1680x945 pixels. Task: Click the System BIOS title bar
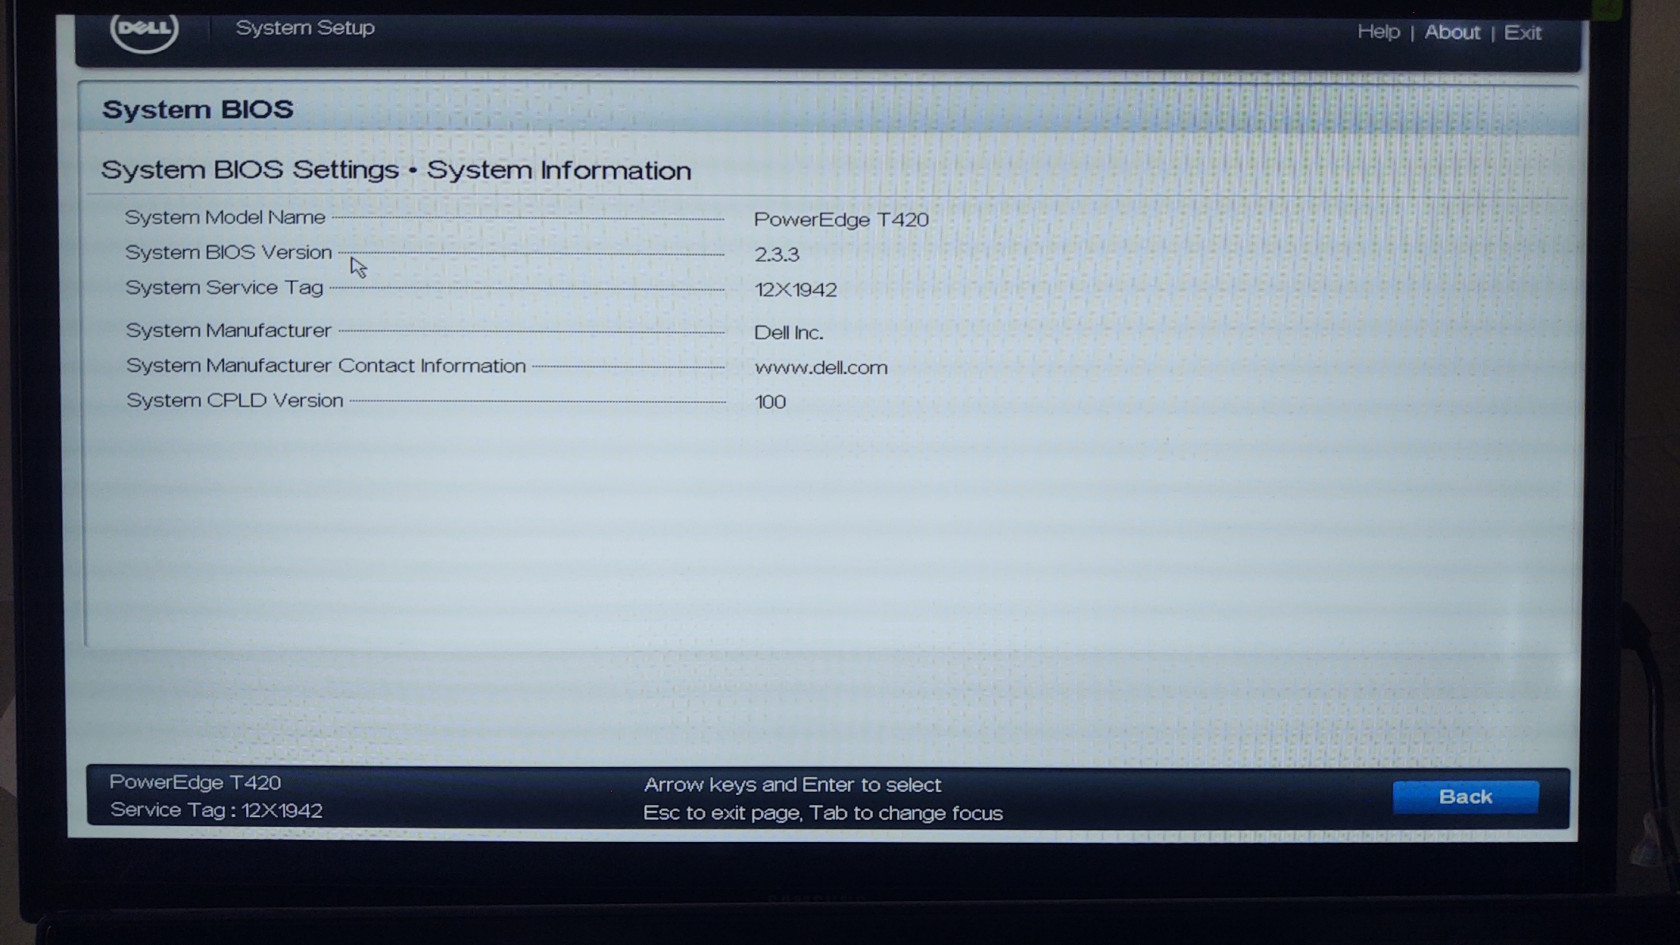pos(198,109)
